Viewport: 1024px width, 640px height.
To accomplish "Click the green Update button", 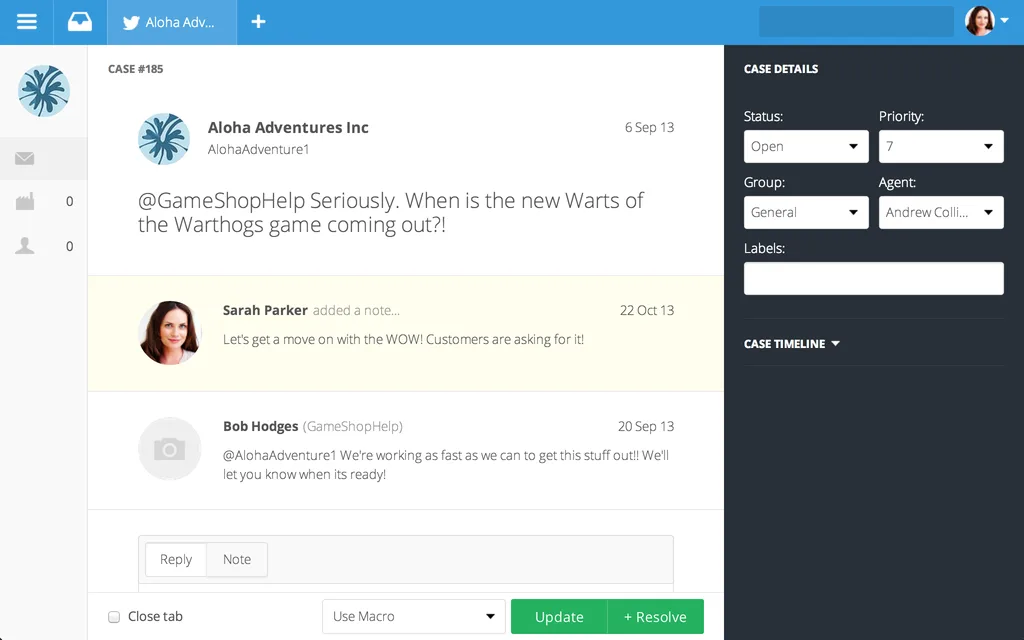I will coord(559,616).
